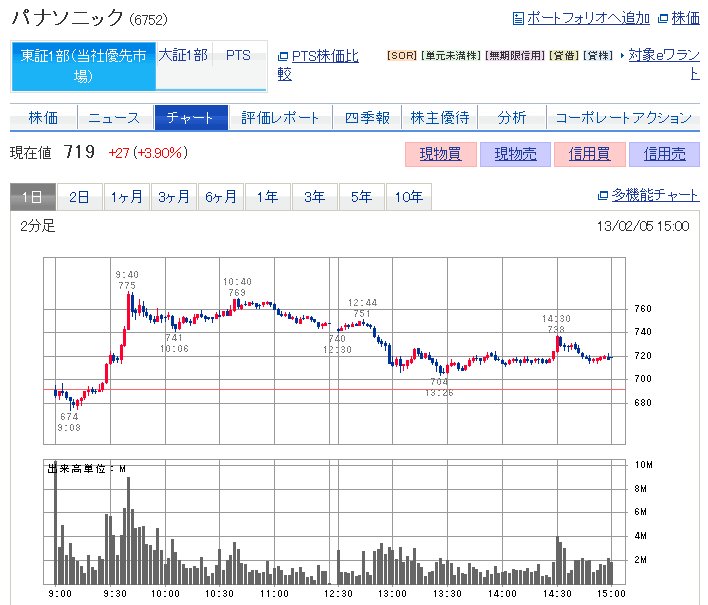This screenshot has width=708, height=605.
Task: Click the [無期限信用] tag
Action: click(x=515, y=56)
